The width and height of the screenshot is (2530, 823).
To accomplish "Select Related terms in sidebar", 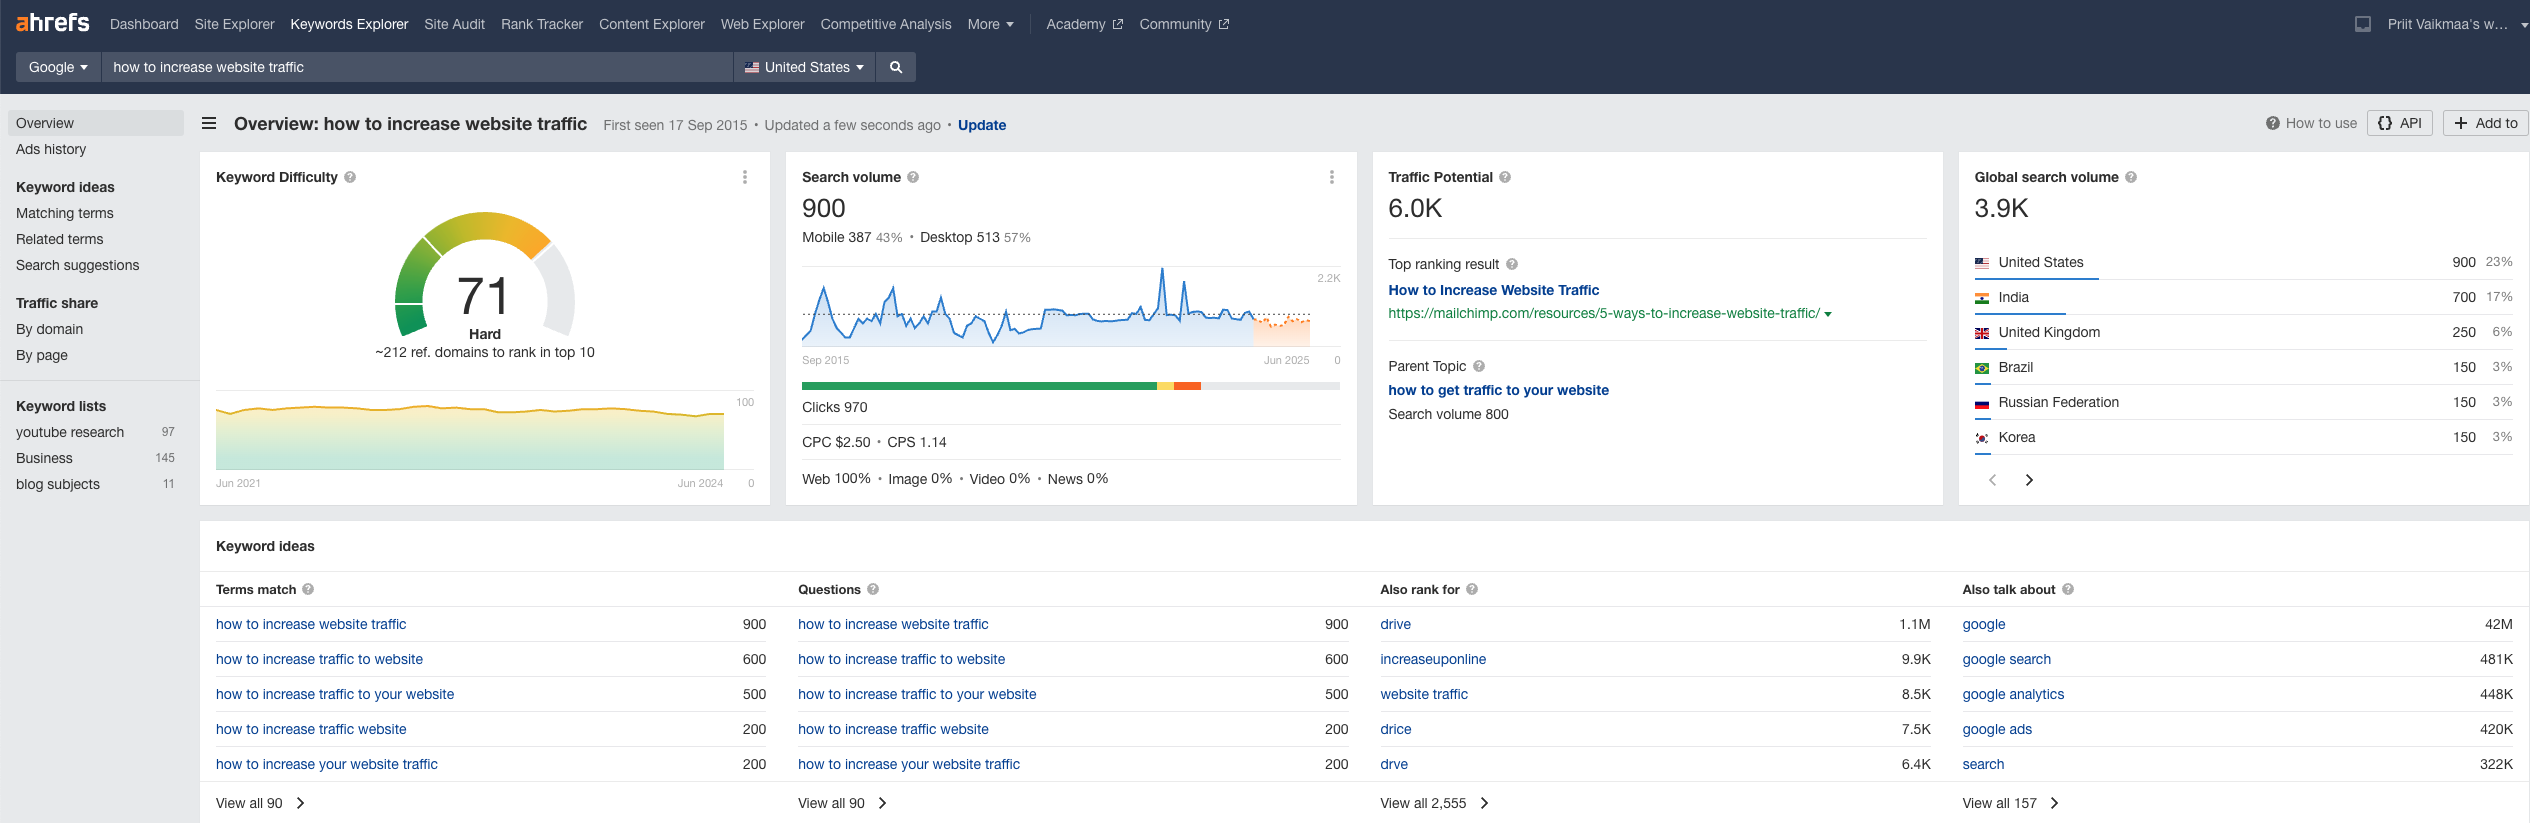I will [60, 239].
